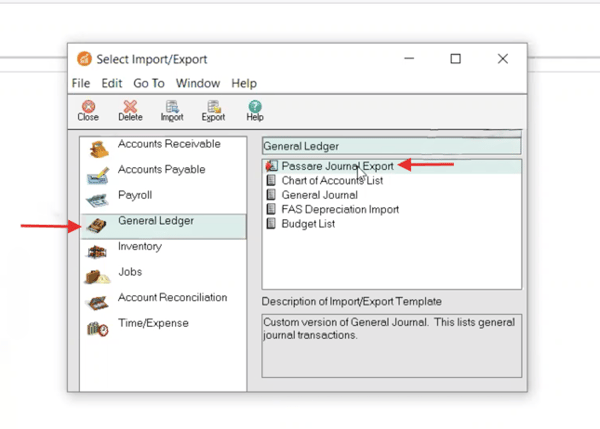Screen dimensions: 600x429
Task: Click the Close toolbar icon
Action: point(88,107)
